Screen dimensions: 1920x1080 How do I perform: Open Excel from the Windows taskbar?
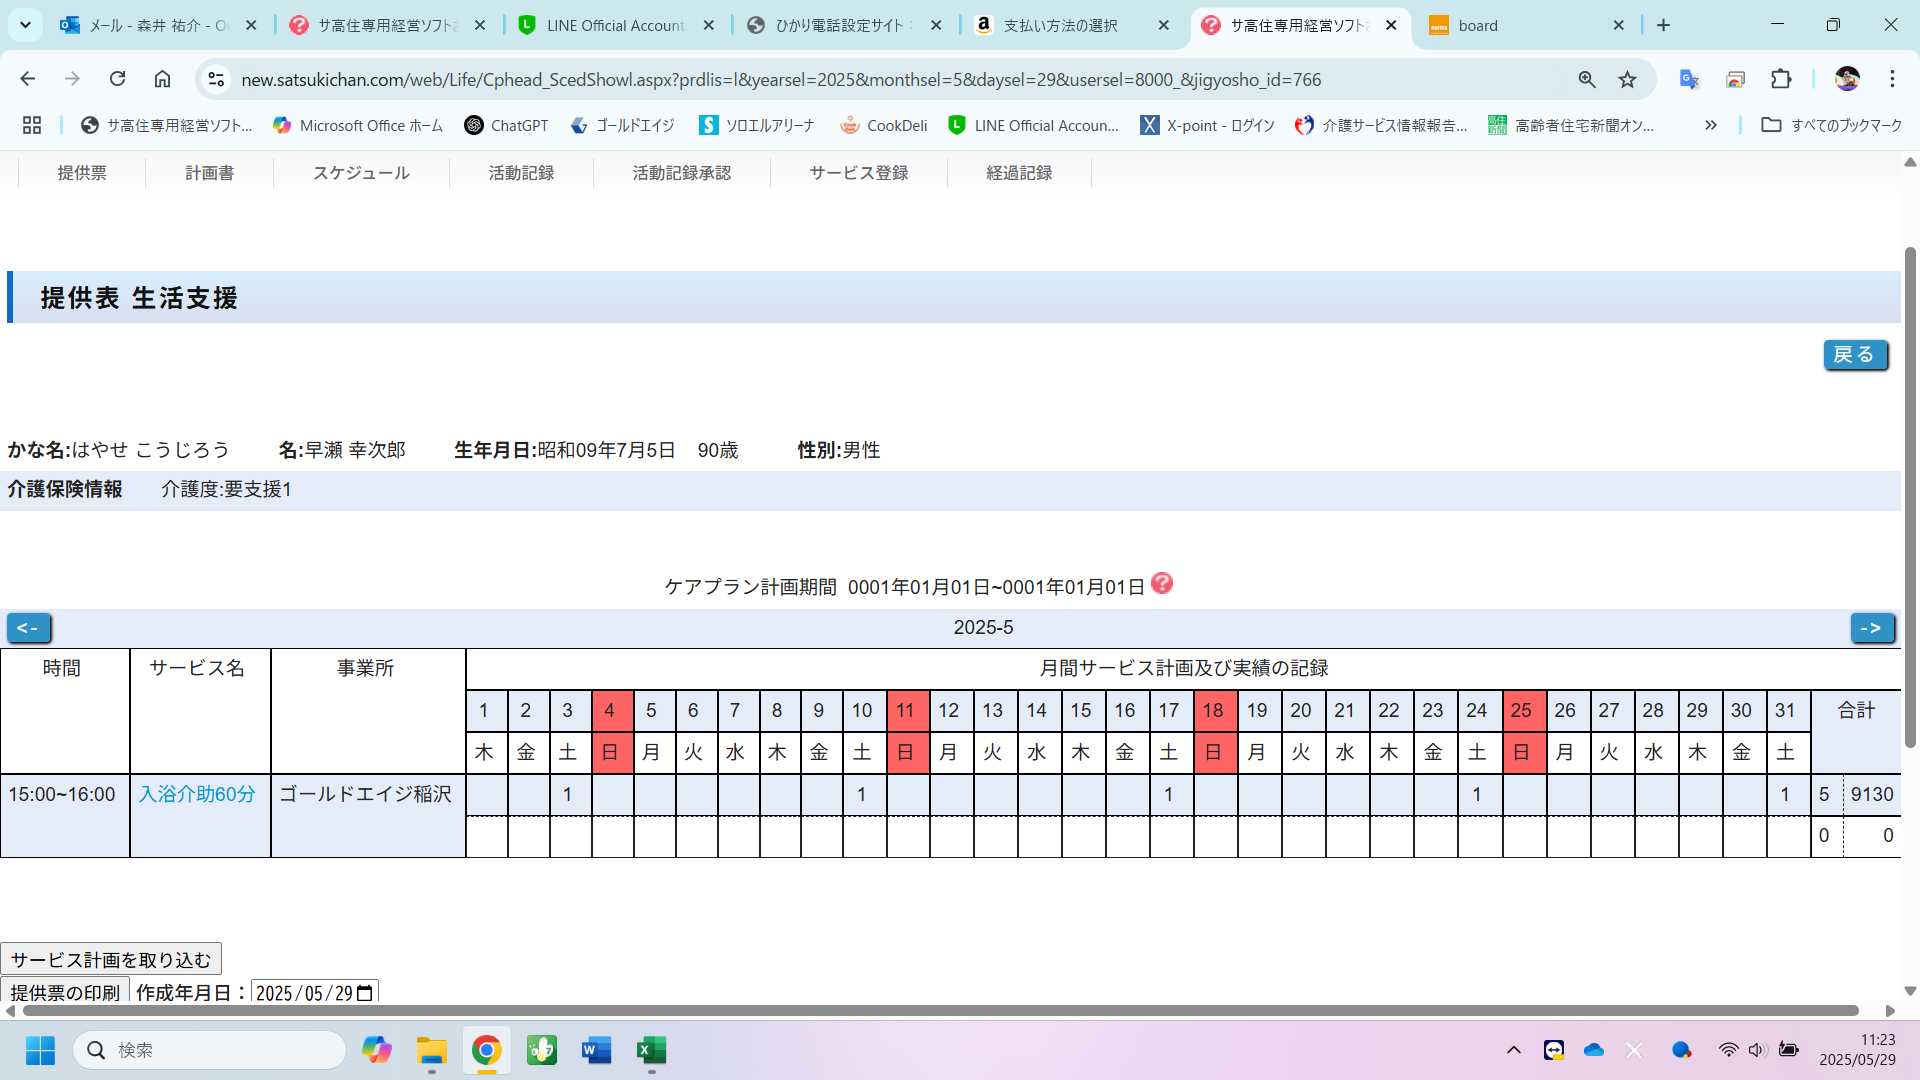[x=651, y=1050]
